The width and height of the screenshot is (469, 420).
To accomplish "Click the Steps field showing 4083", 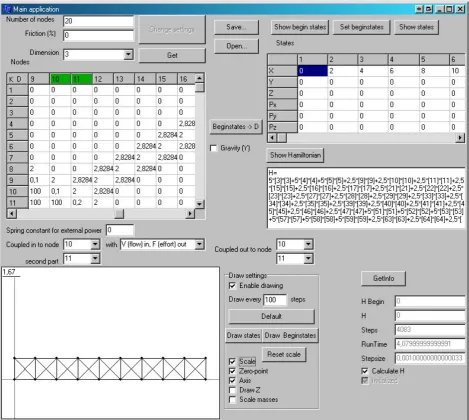I will click(x=430, y=330).
